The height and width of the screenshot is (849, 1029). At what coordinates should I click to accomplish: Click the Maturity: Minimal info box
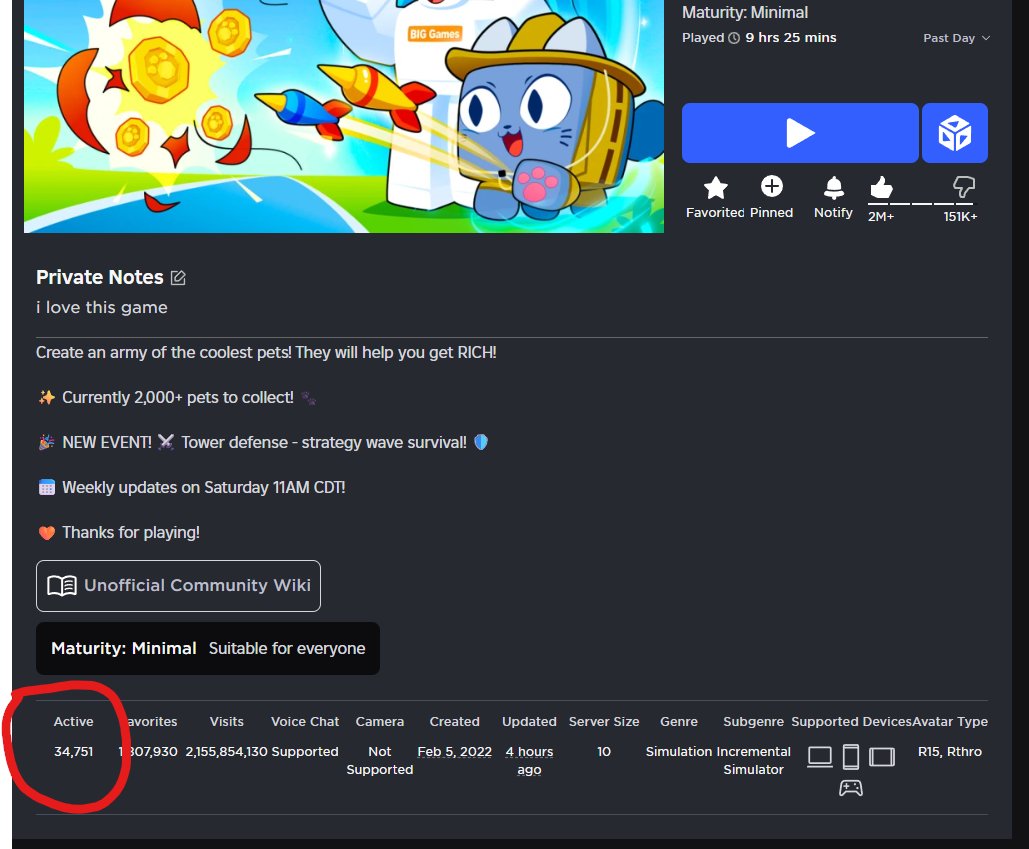point(208,648)
